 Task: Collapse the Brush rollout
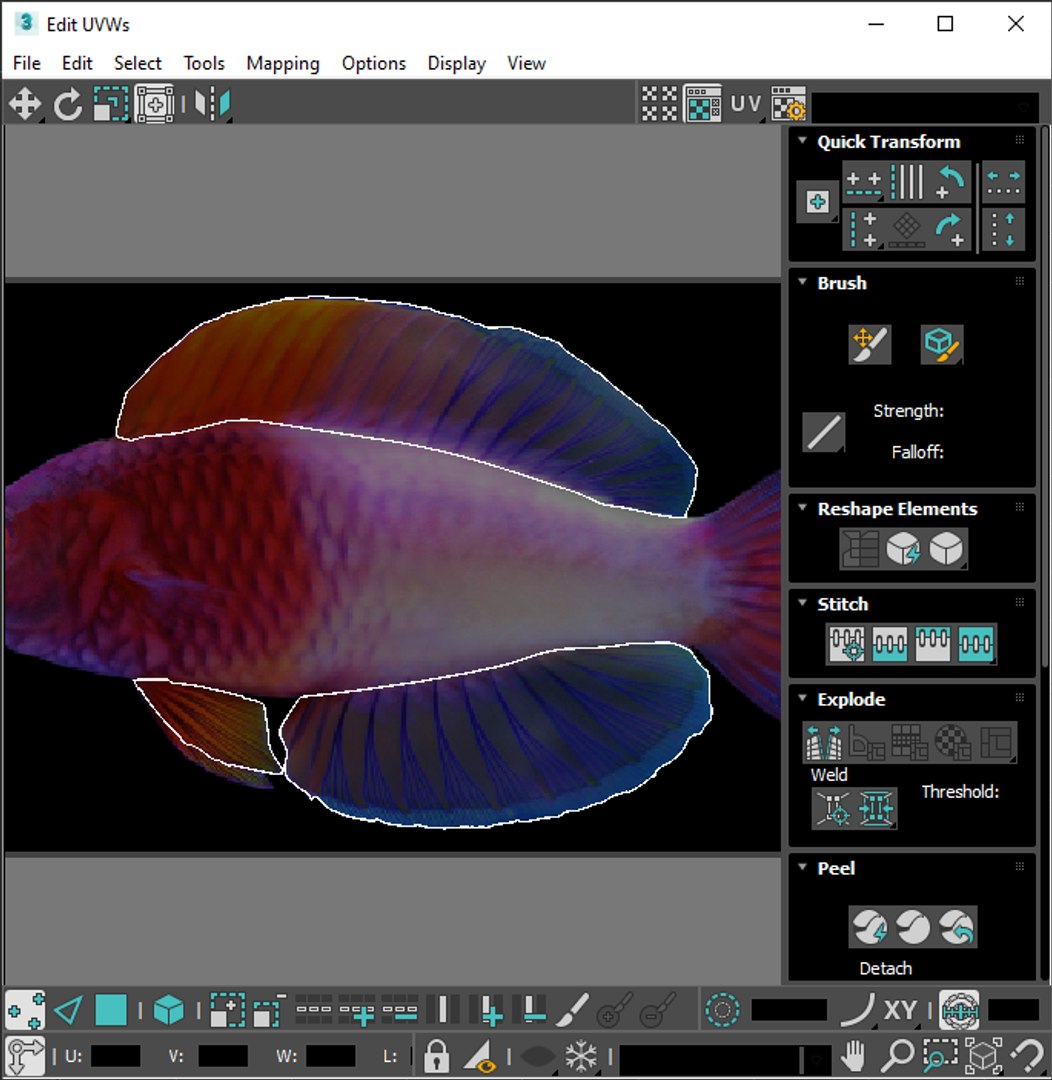click(802, 282)
